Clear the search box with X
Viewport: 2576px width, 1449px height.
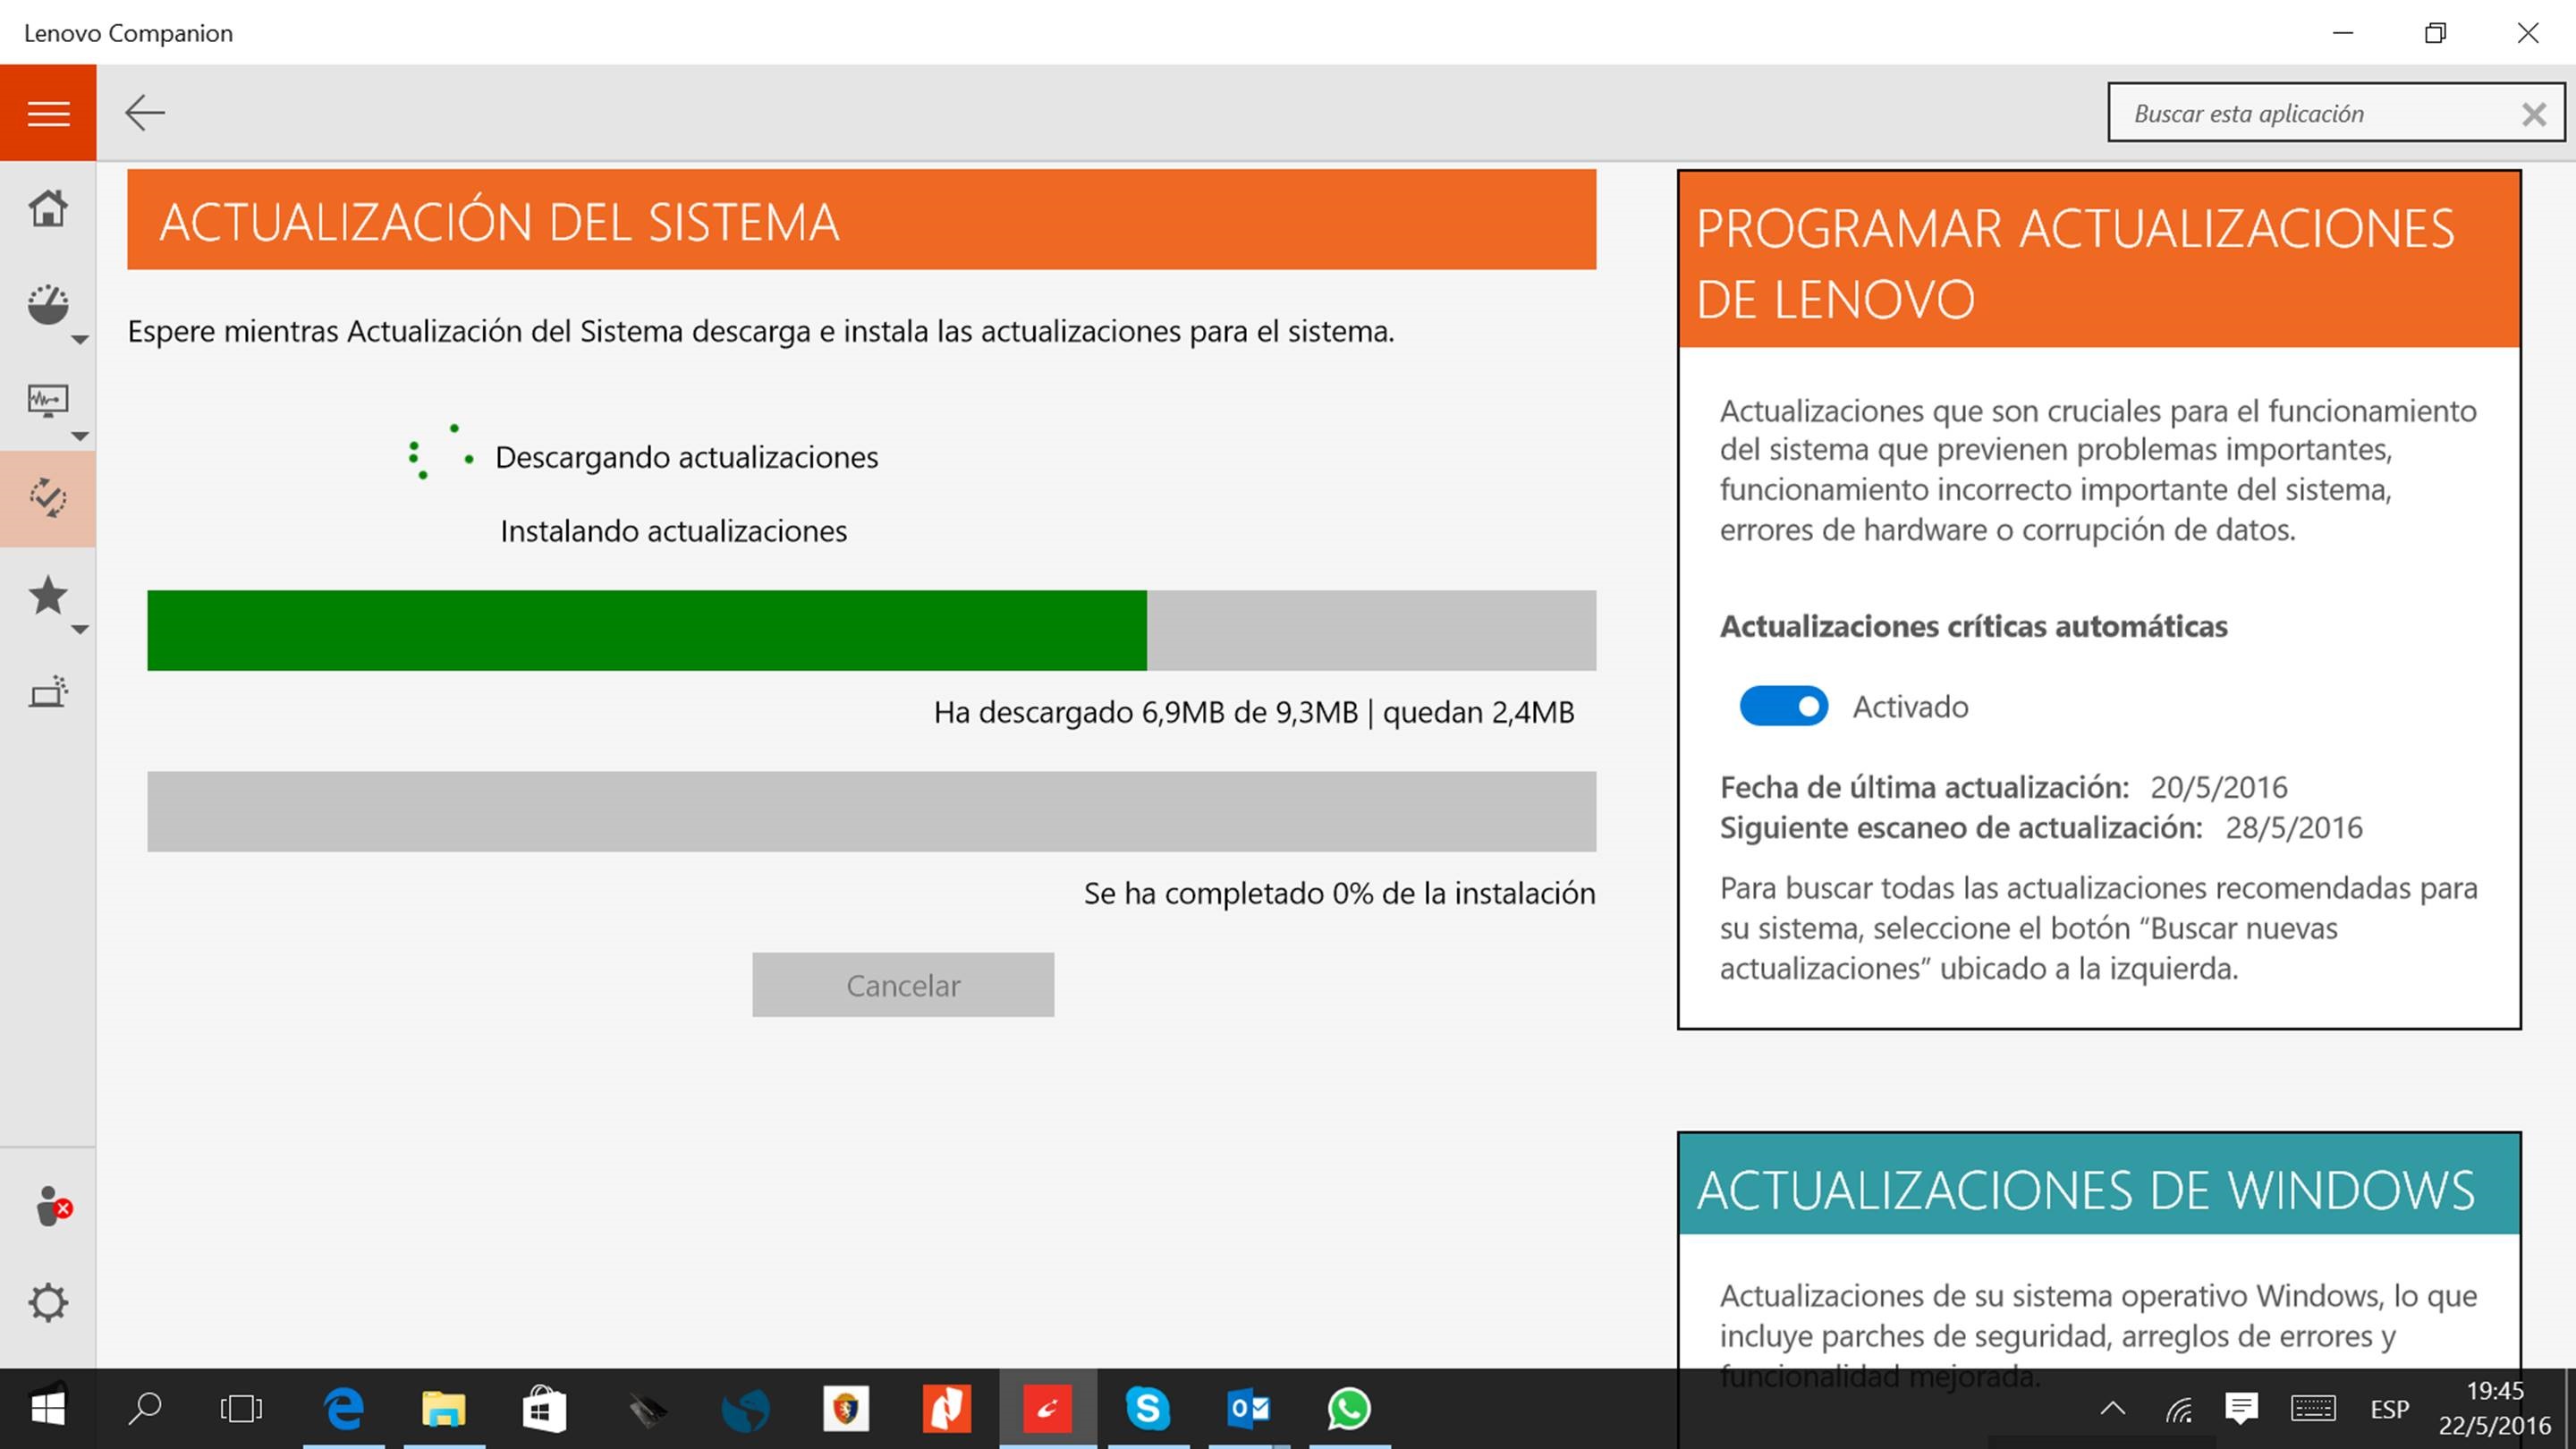pyautogui.click(x=2534, y=114)
